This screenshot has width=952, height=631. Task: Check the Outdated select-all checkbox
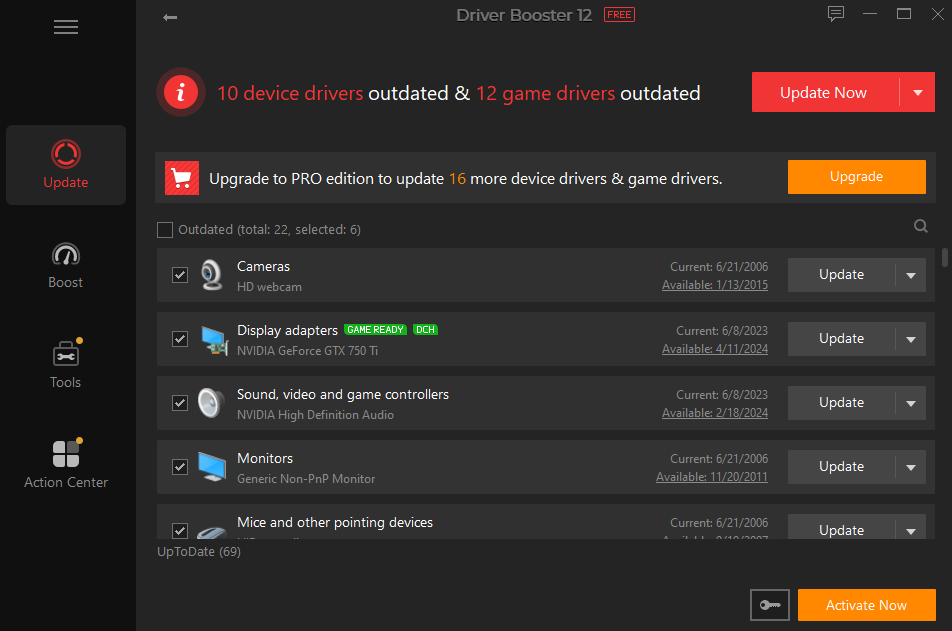pos(165,230)
